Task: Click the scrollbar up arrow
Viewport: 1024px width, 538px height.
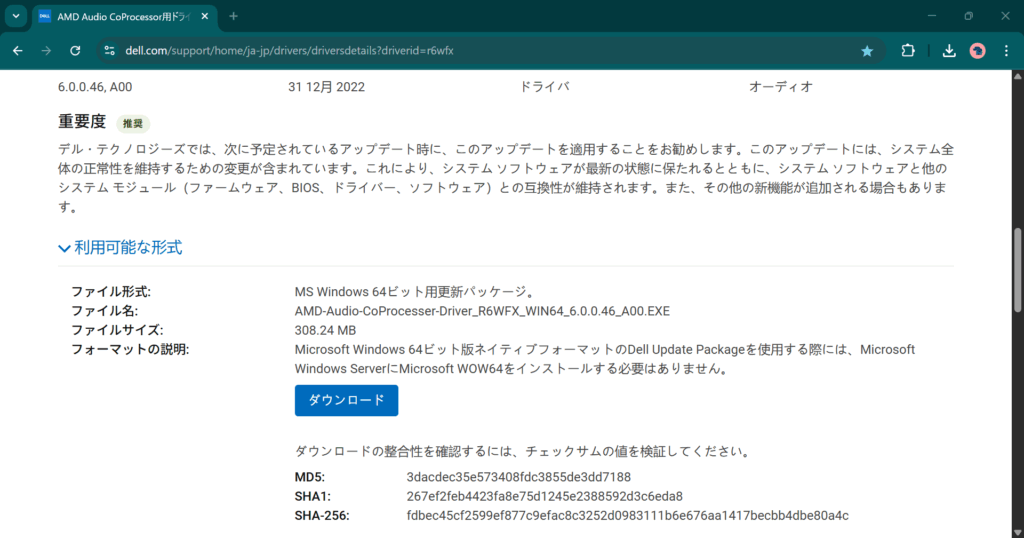Action: 1017,76
